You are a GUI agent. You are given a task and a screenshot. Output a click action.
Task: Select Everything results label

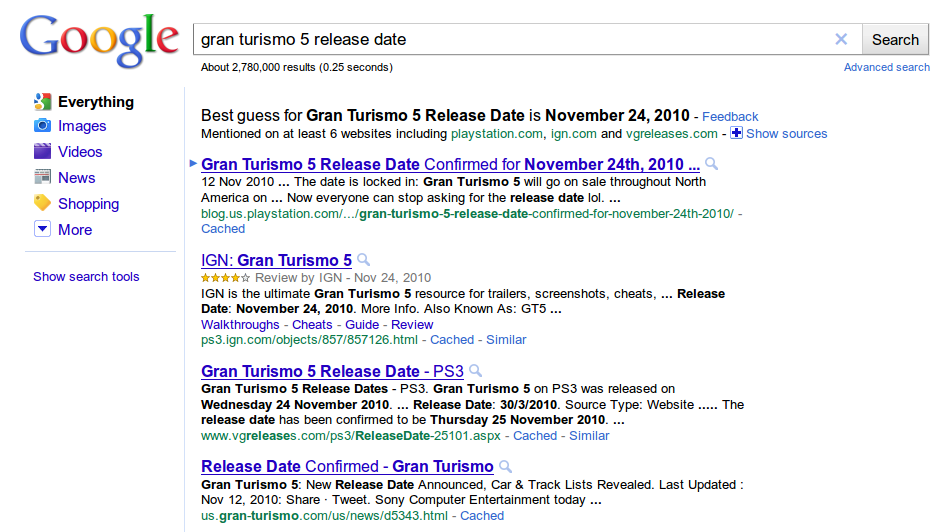pos(96,102)
